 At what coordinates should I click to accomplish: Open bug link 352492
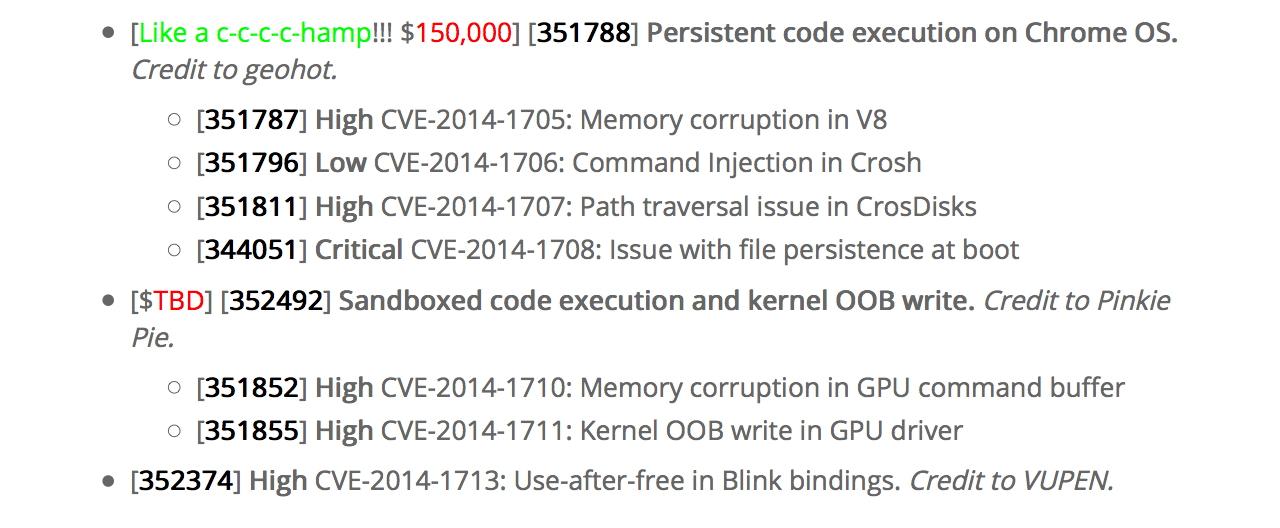coord(277,301)
